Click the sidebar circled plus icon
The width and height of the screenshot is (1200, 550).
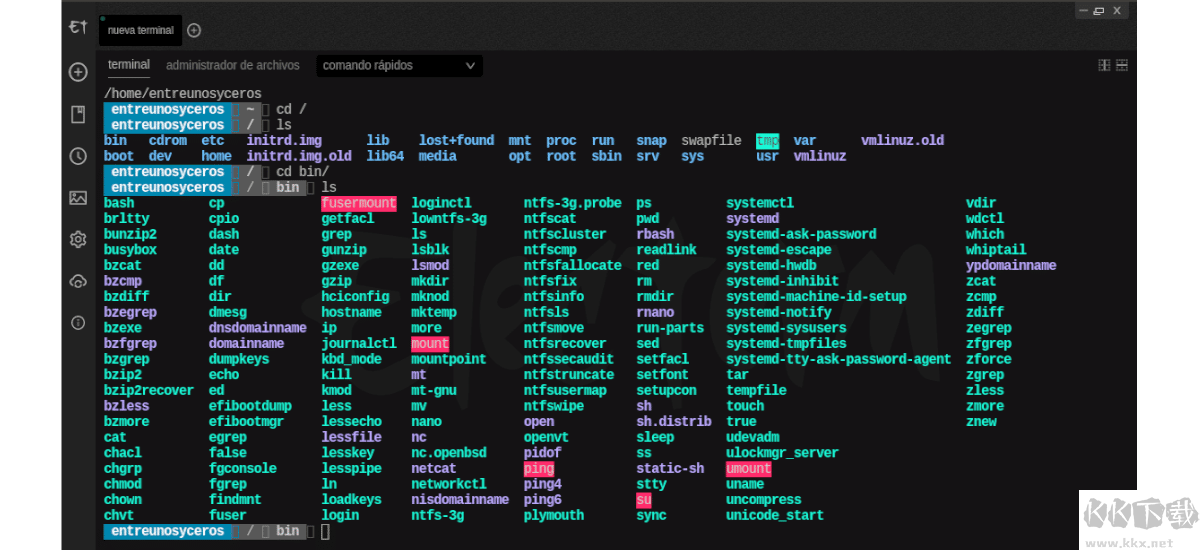(78, 72)
